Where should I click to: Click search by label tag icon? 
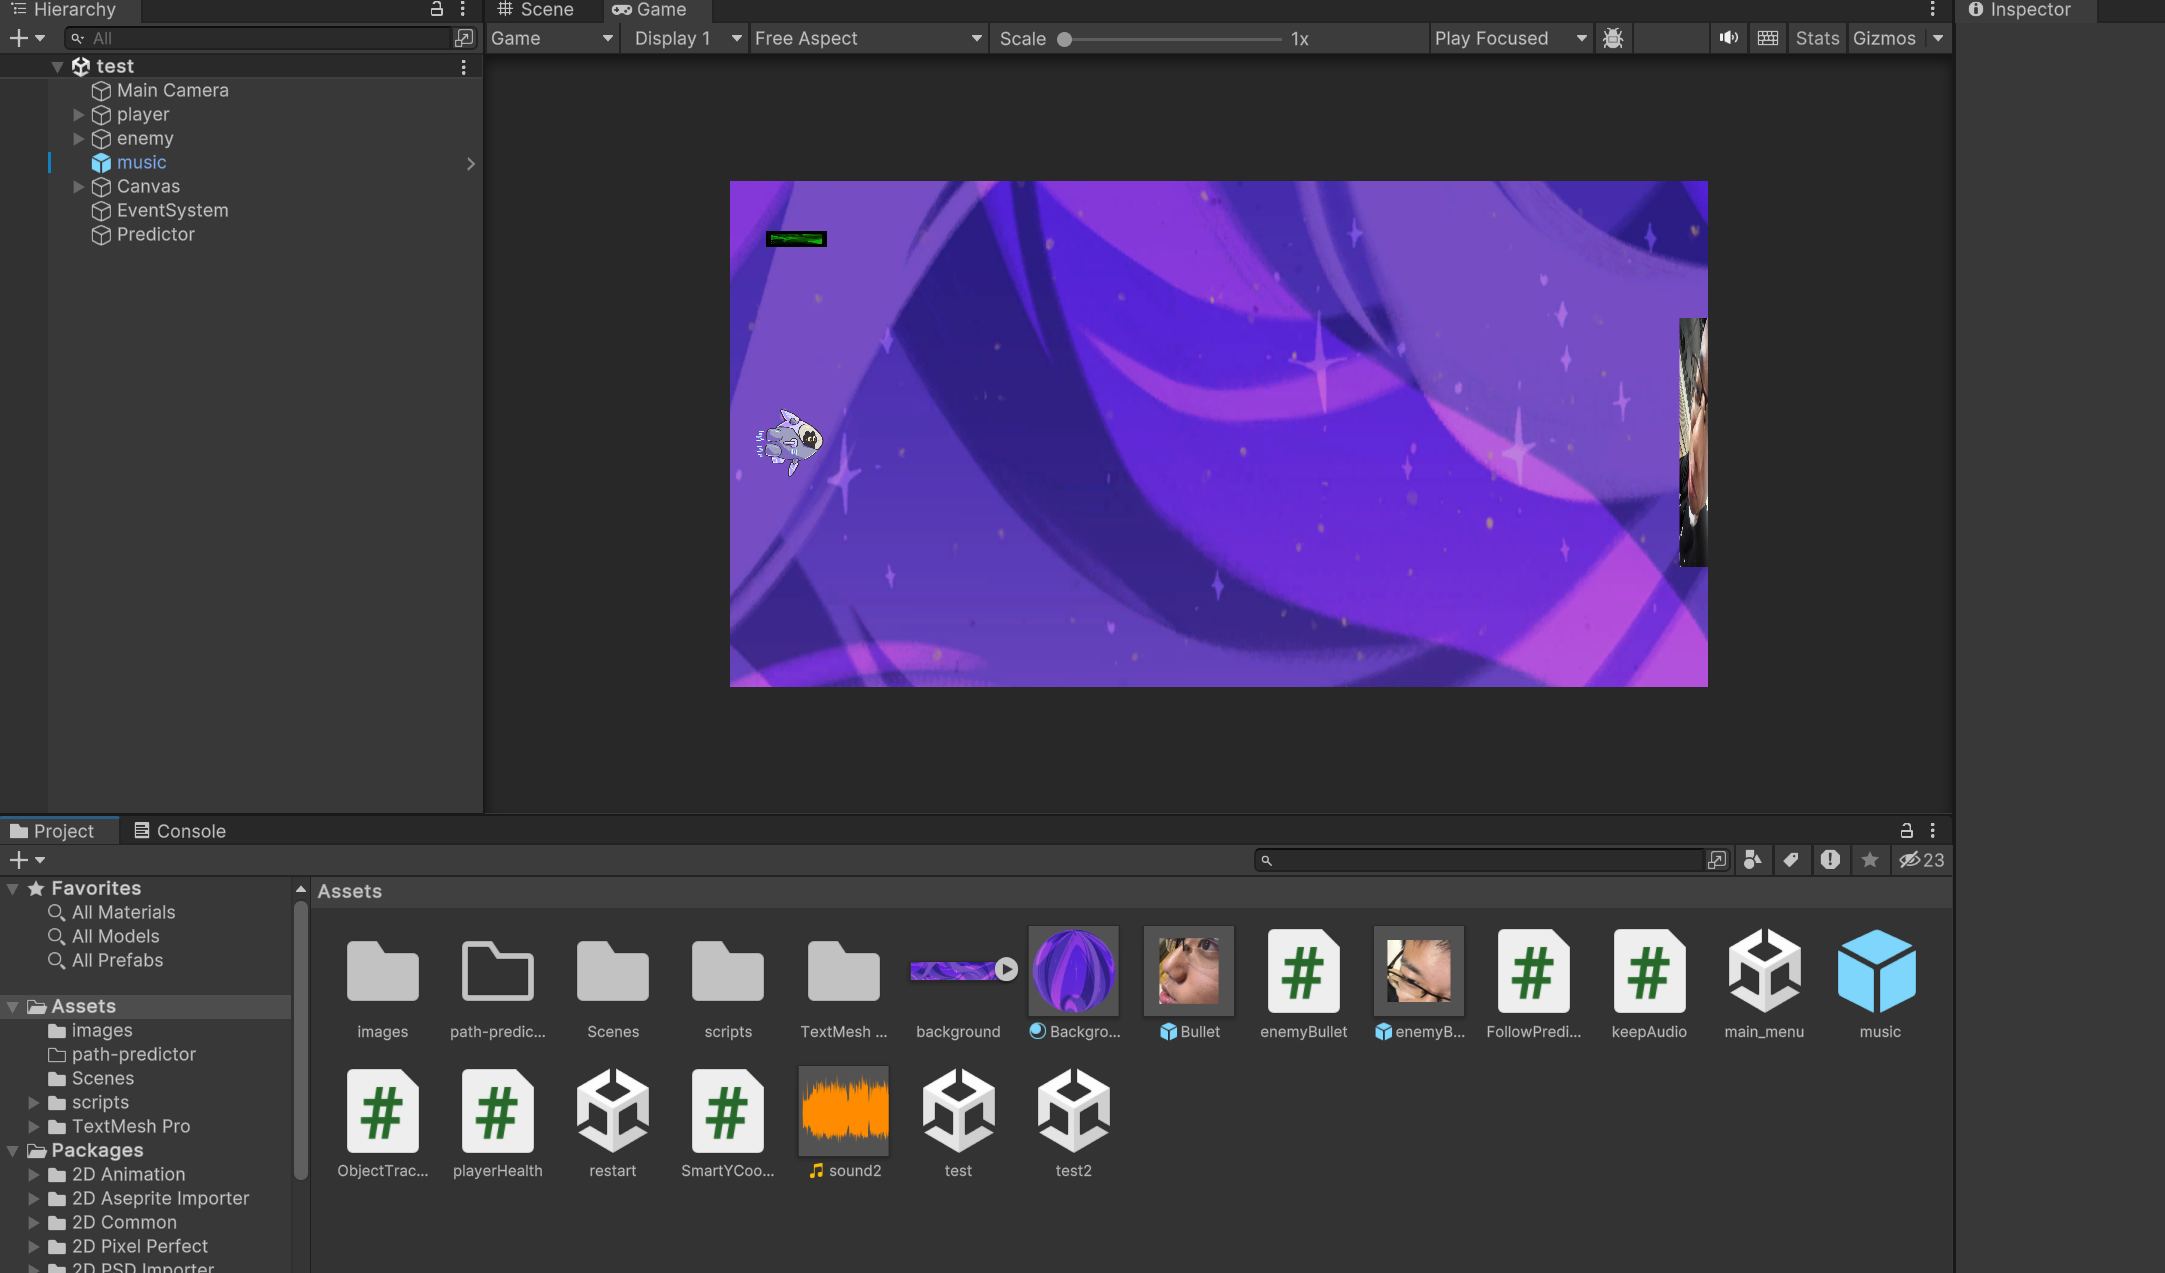1791,860
